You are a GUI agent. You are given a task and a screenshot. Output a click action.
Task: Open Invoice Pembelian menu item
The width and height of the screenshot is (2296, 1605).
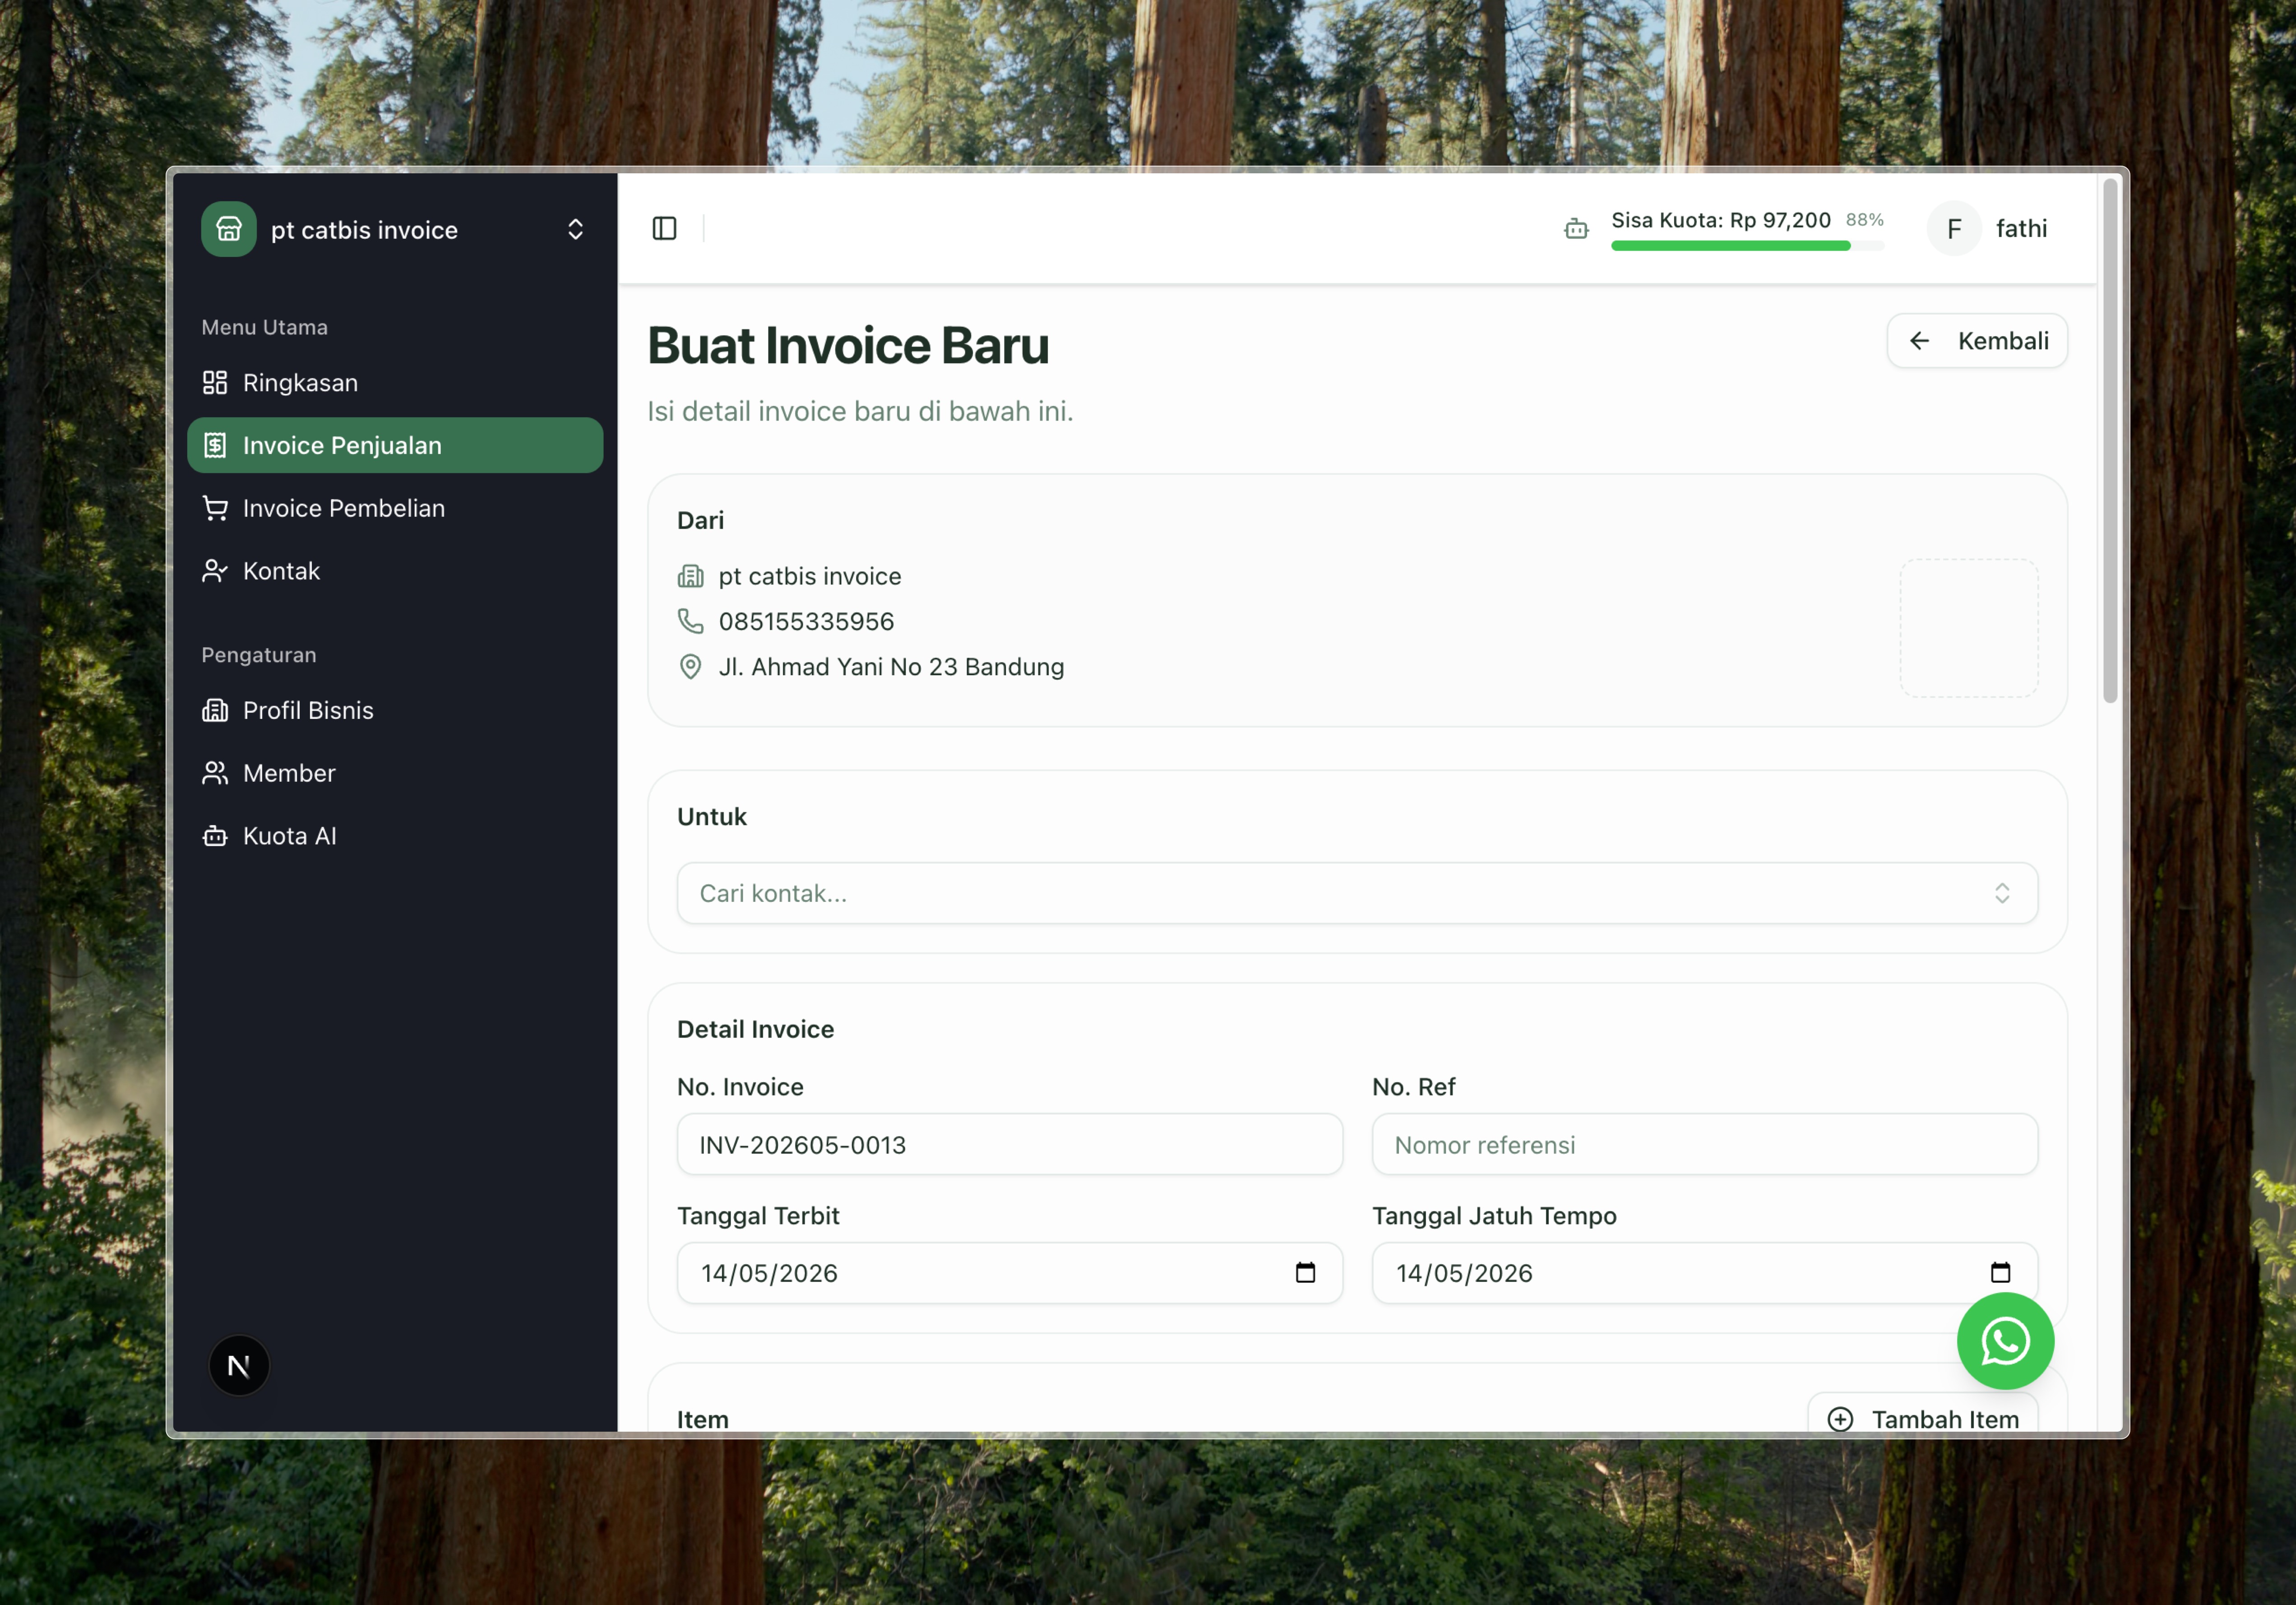pos(395,508)
